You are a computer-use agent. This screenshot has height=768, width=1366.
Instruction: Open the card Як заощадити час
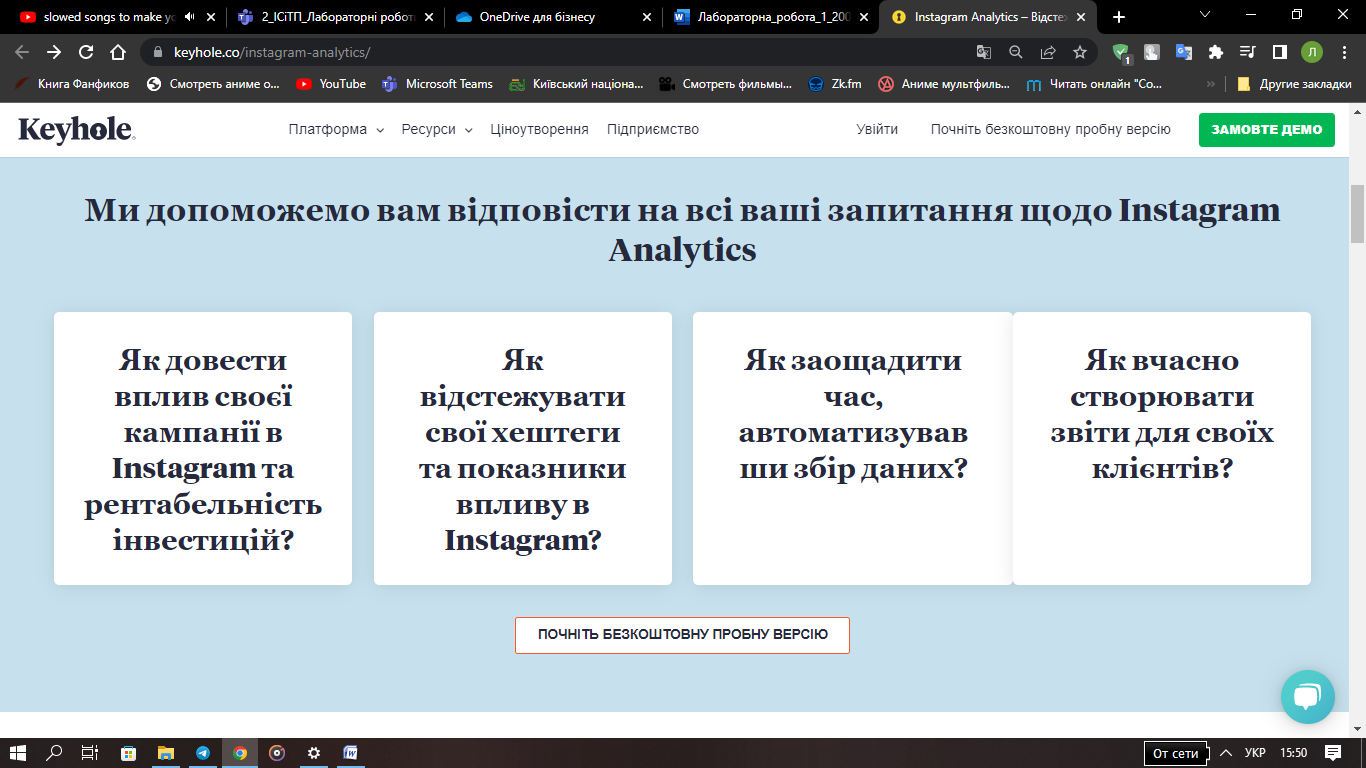point(853,449)
